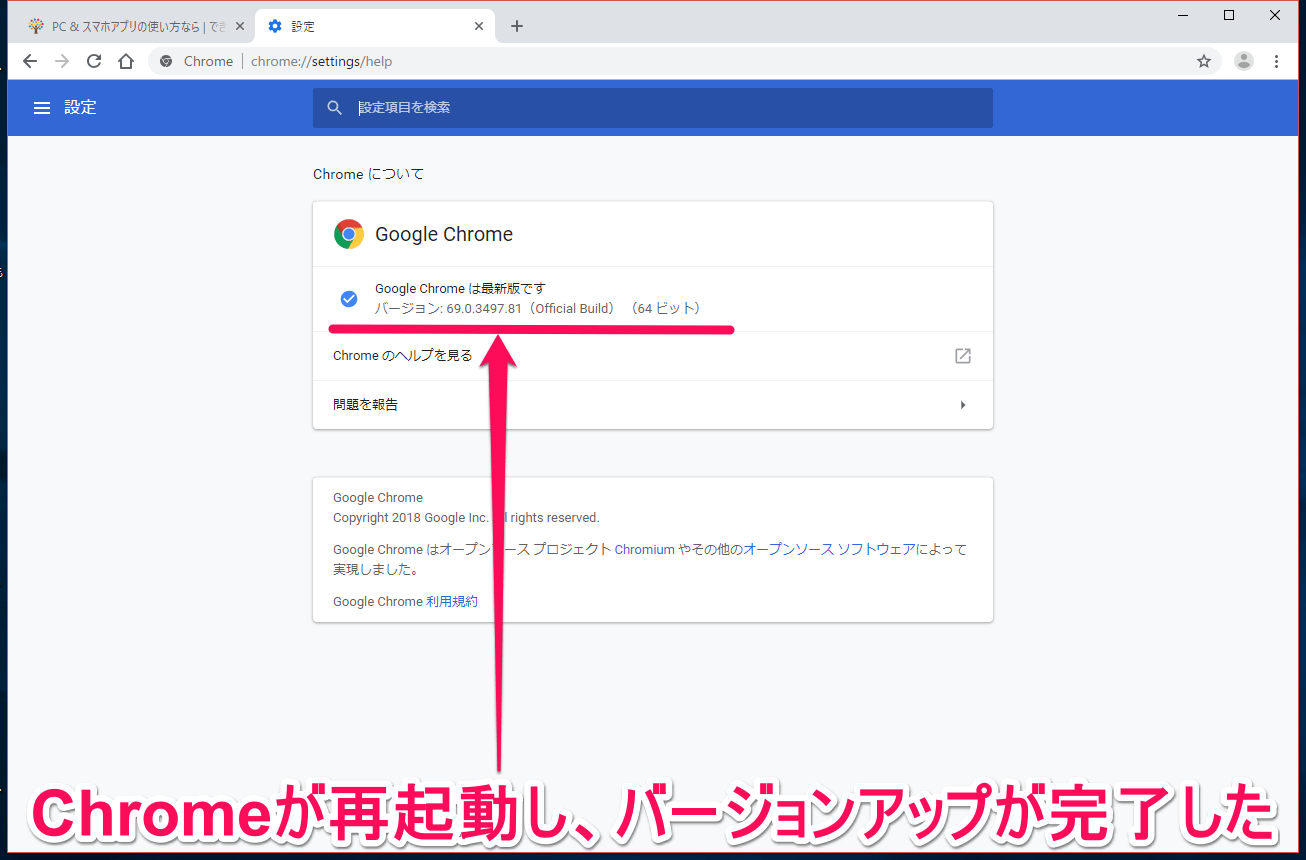1306x860 pixels.
Task: Open the 利用規約 terms link
Action: tap(452, 601)
